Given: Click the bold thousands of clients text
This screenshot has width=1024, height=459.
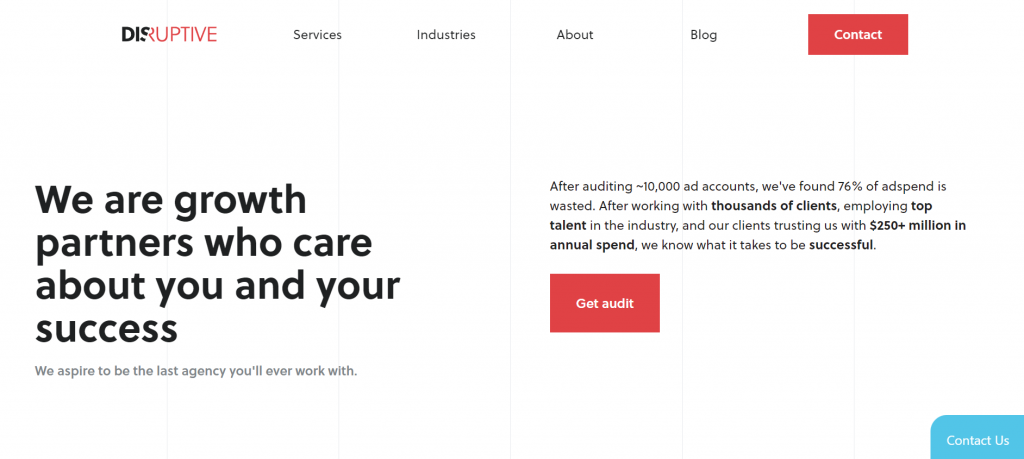Looking at the screenshot, I should (774, 206).
